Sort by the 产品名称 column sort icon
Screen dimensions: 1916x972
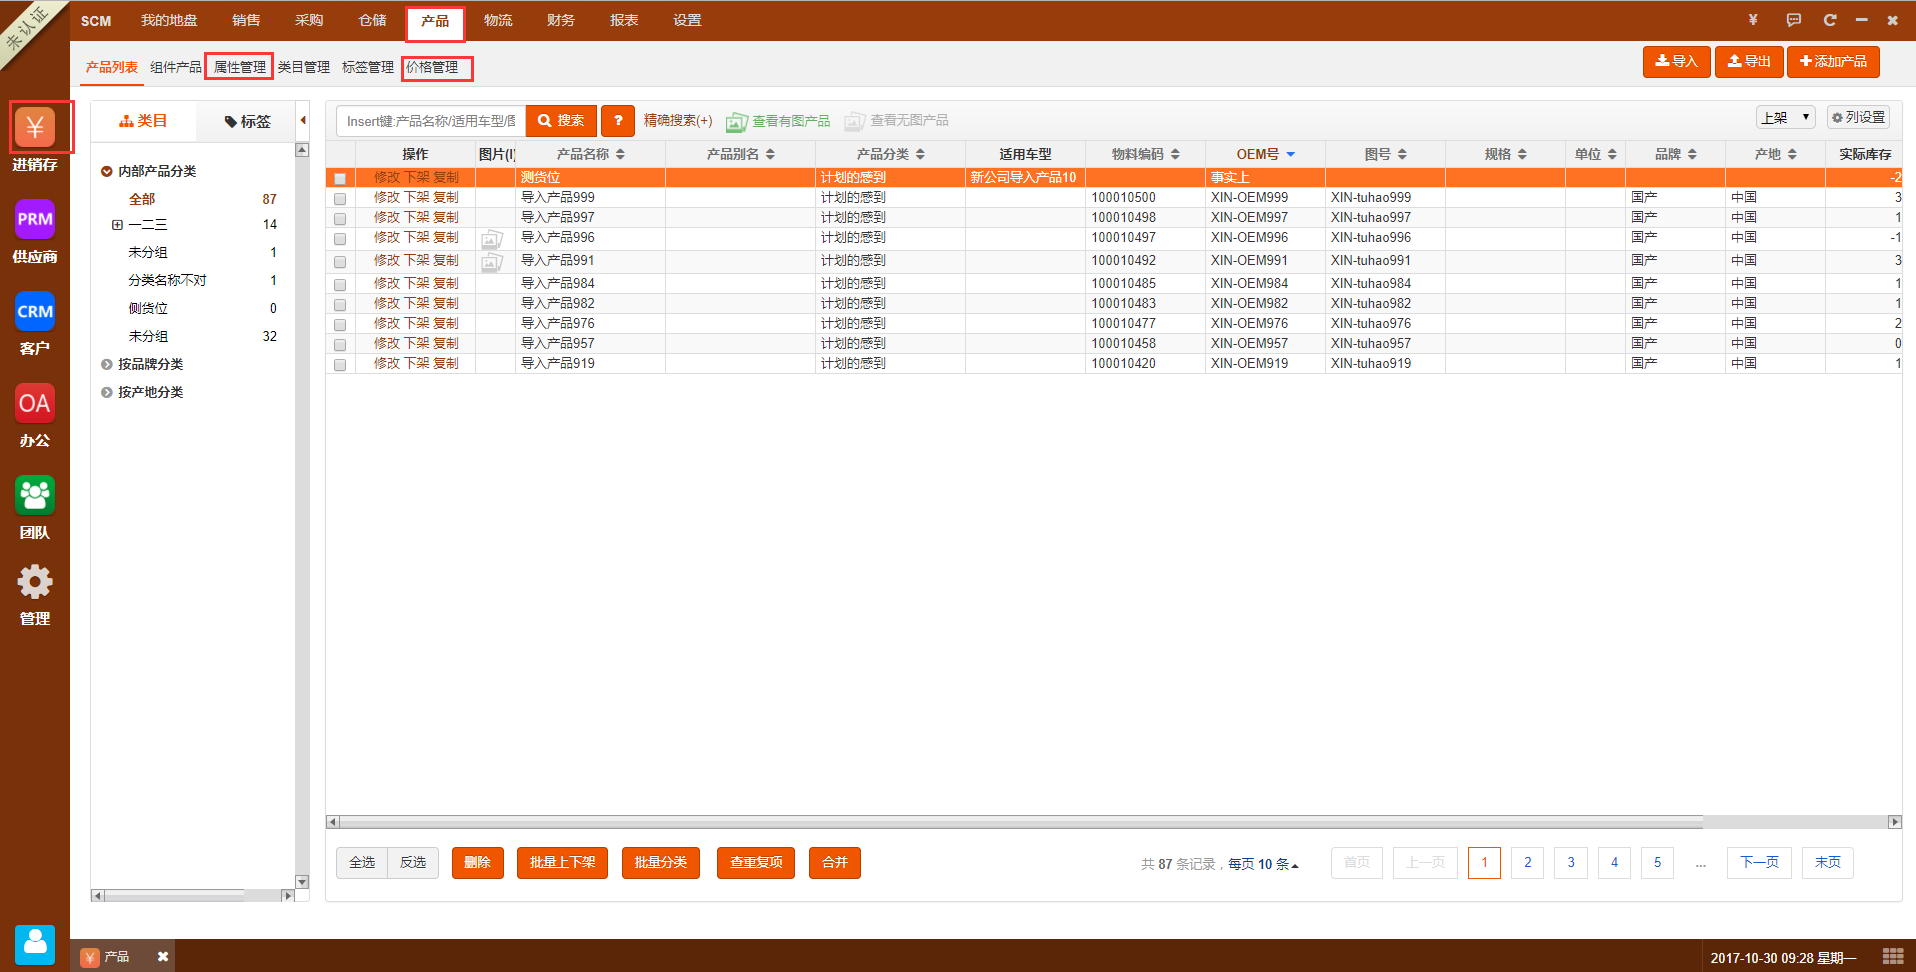(620, 154)
